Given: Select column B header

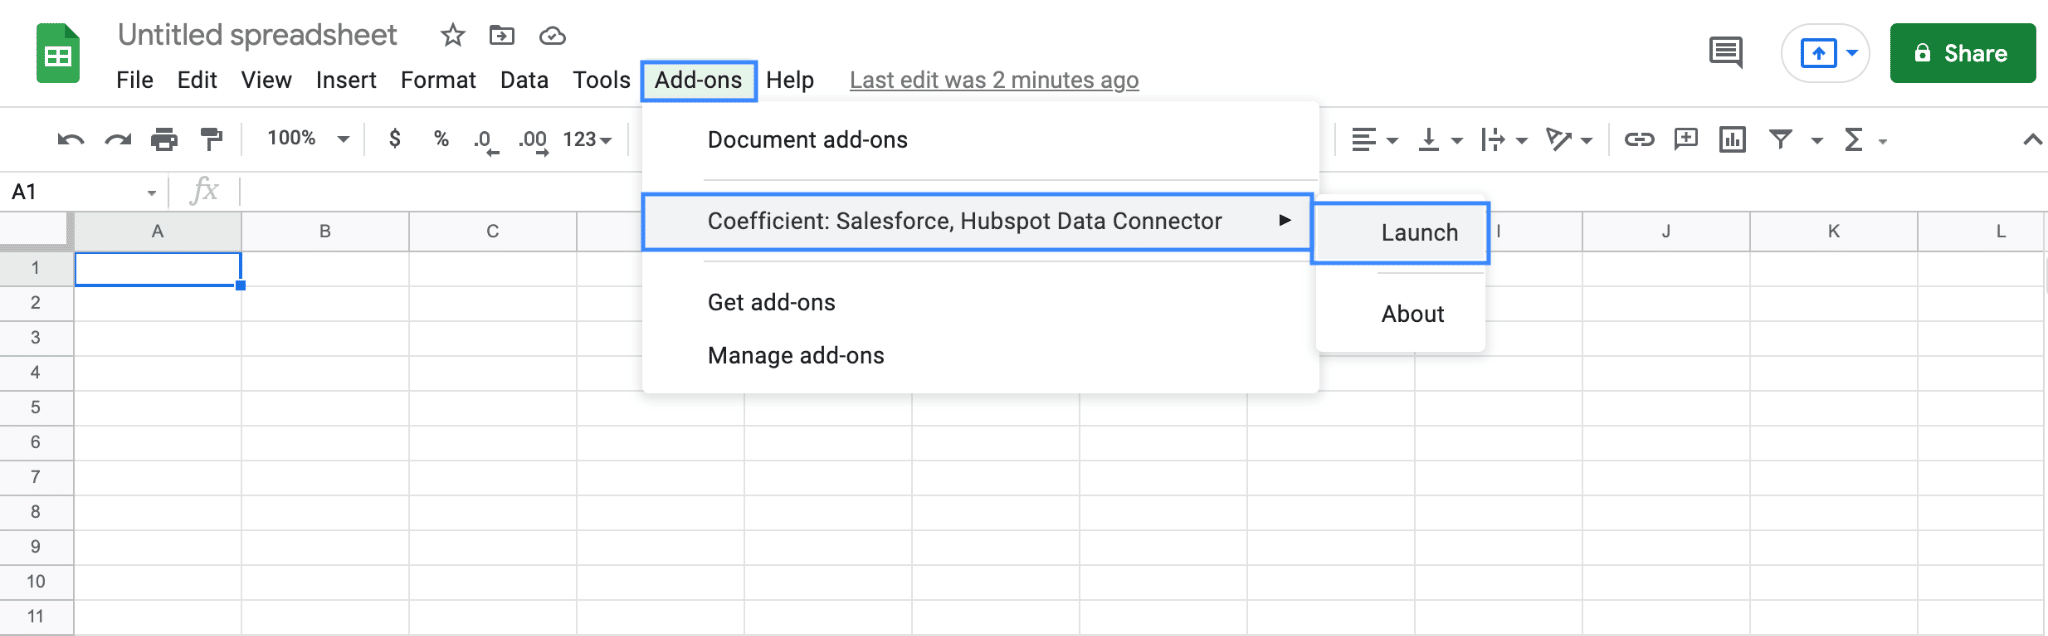Looking at the screenshot, I should (325, 231).
